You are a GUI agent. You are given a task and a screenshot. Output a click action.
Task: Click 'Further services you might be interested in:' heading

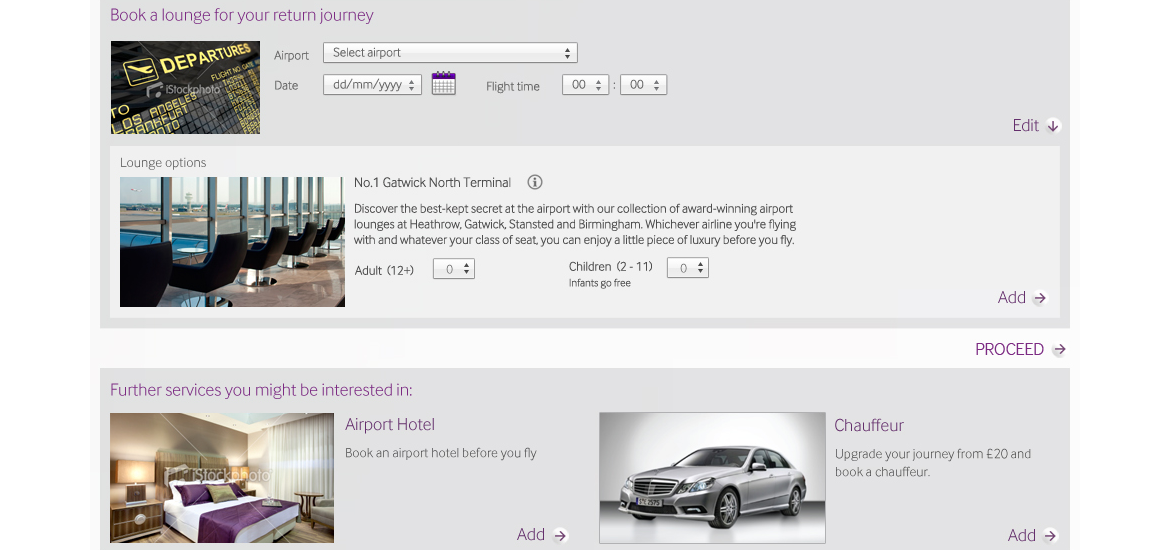tap(261, 390)
